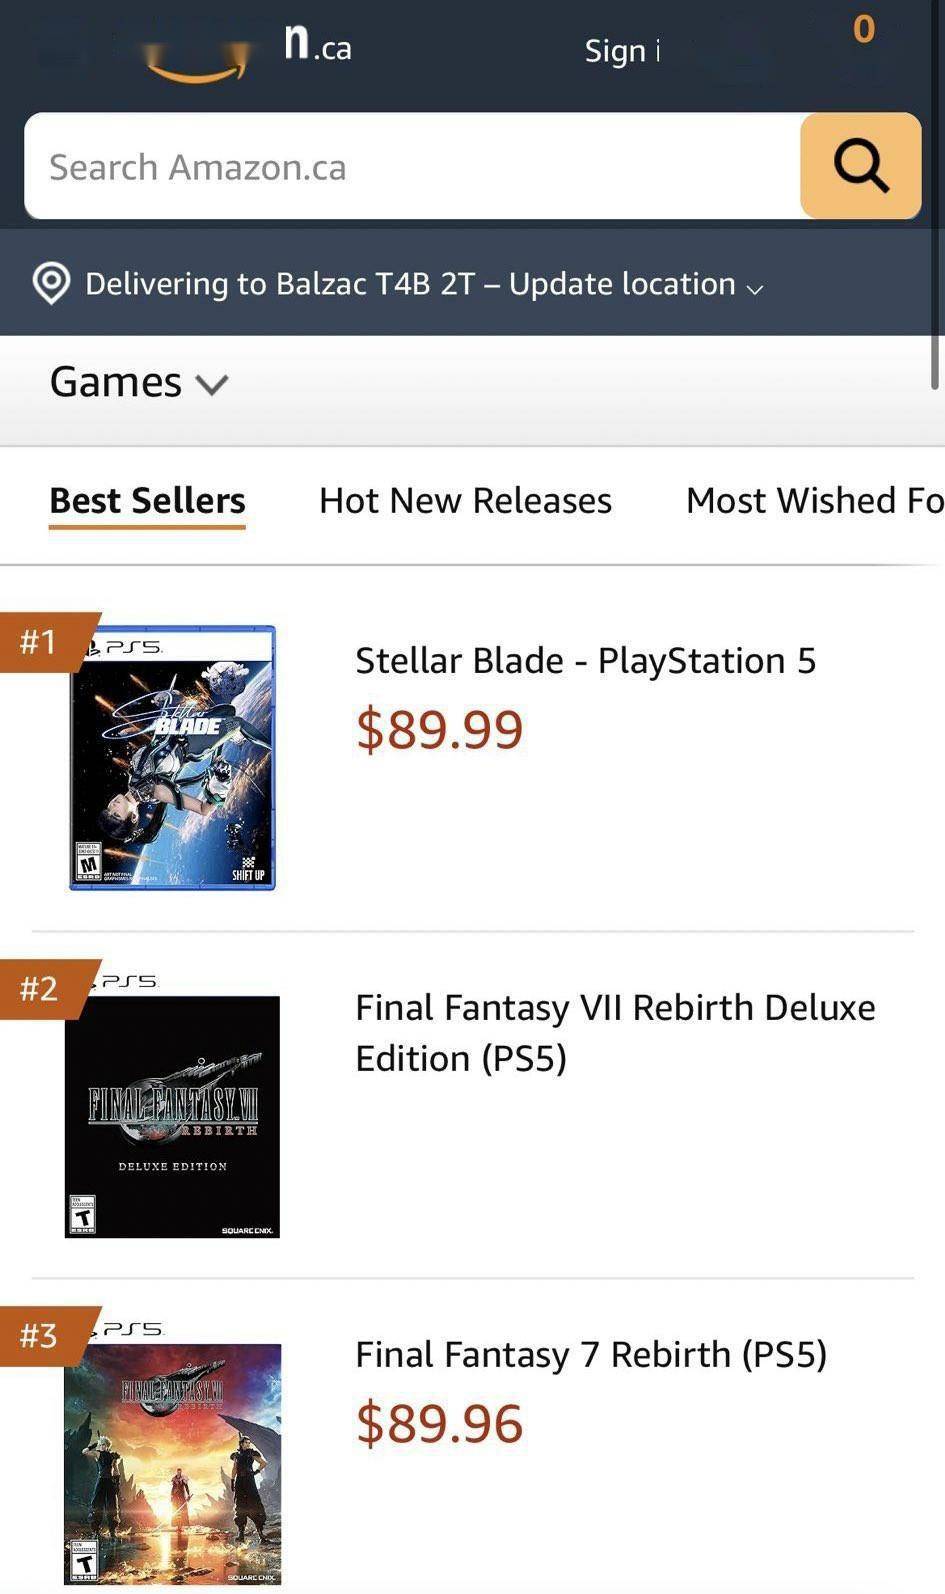Open the Amazon.ca logo home link

click(250, 50)
